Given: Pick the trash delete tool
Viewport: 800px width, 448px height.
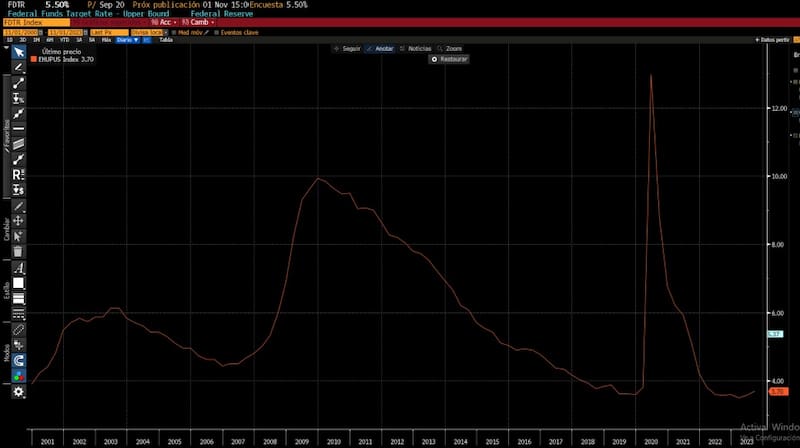Looking at the screenshot, I should pyautogui.click(x=18, y=251).
